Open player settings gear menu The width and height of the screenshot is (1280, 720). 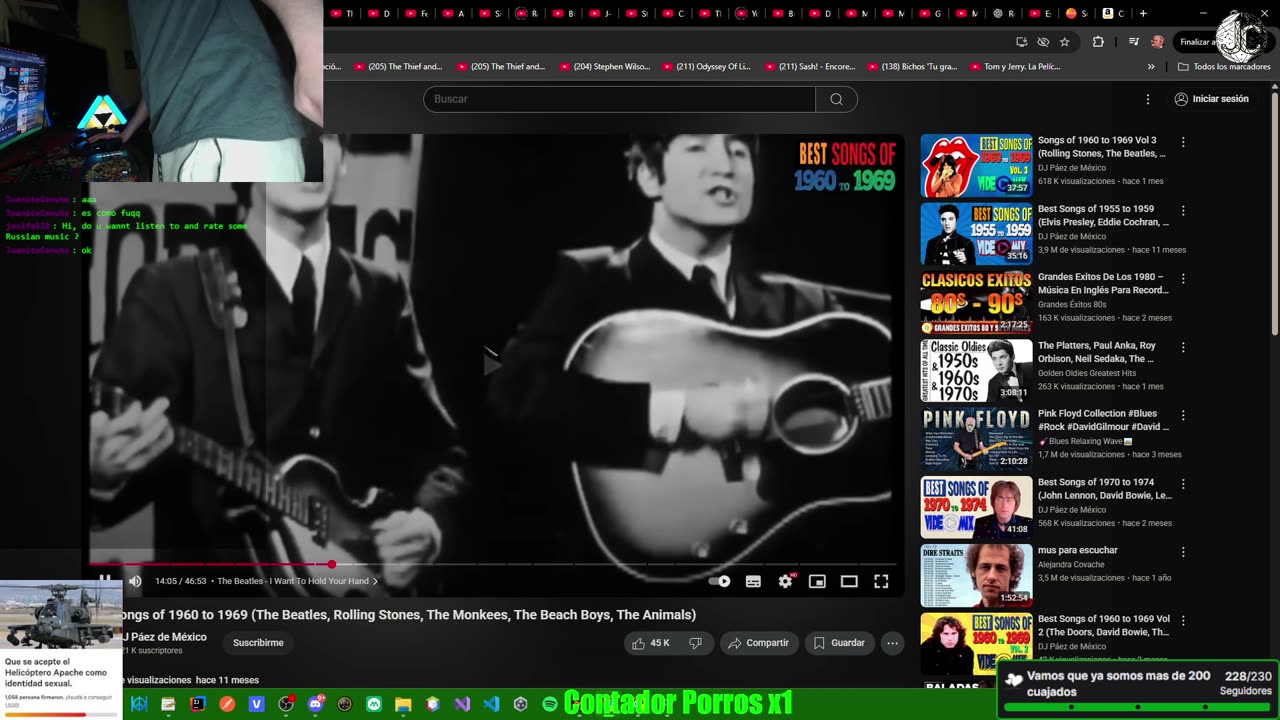coord(786,581)
